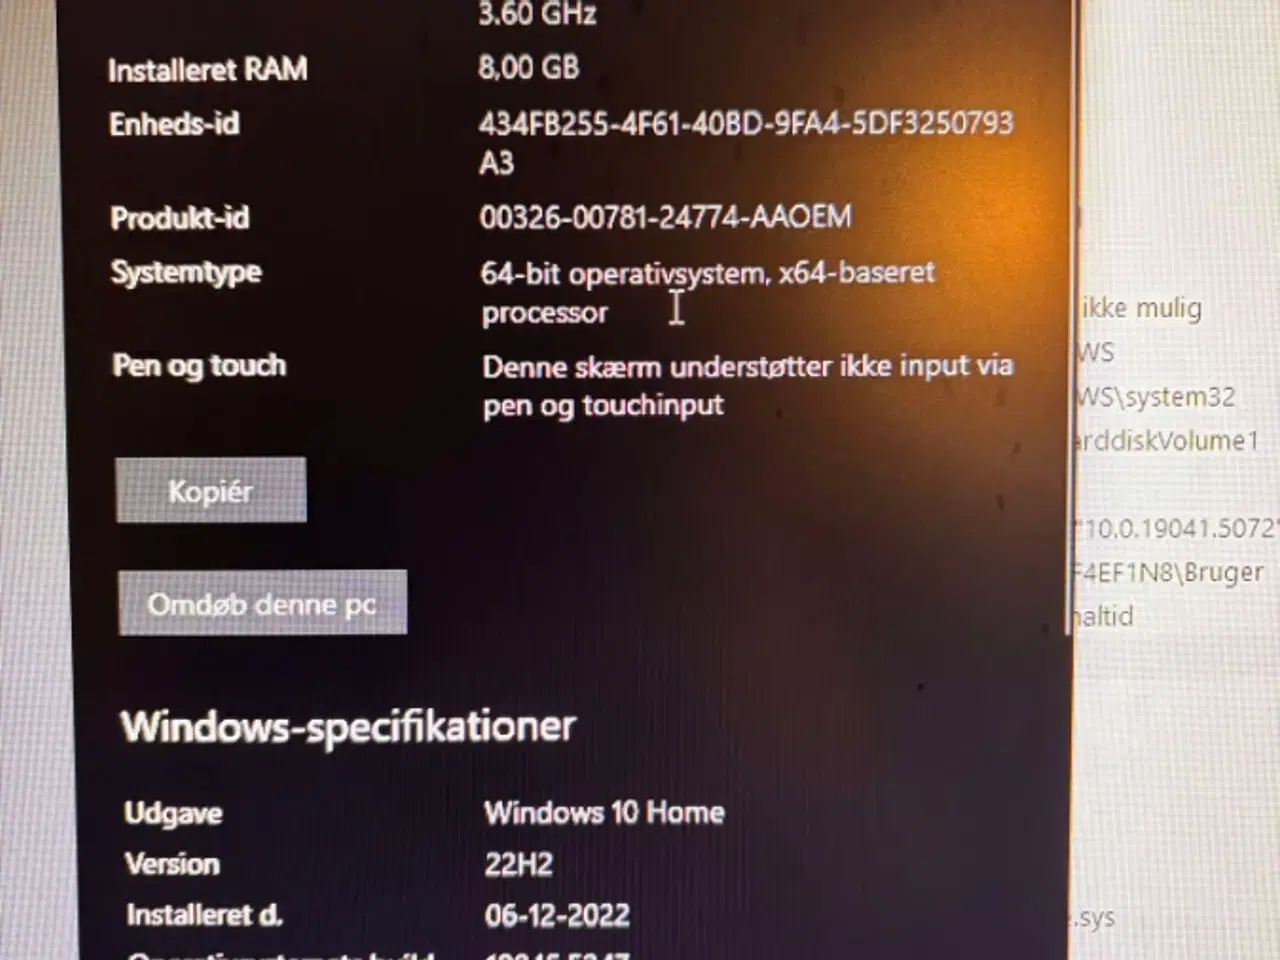The width and height of the screenshot is (1280, 960).
Task: Select ikke mulig text in background window
Action: [x=1141, y=308]
